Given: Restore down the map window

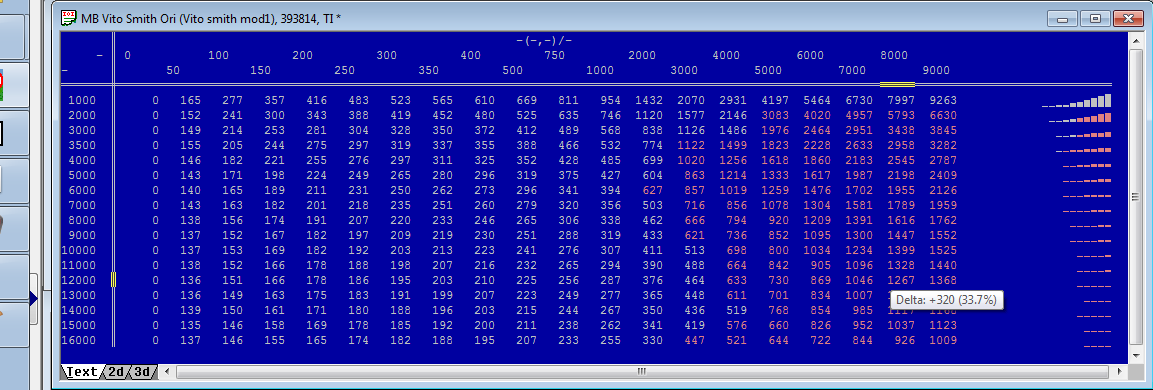Looking at the screenshot, I should tap(1095, 18).
